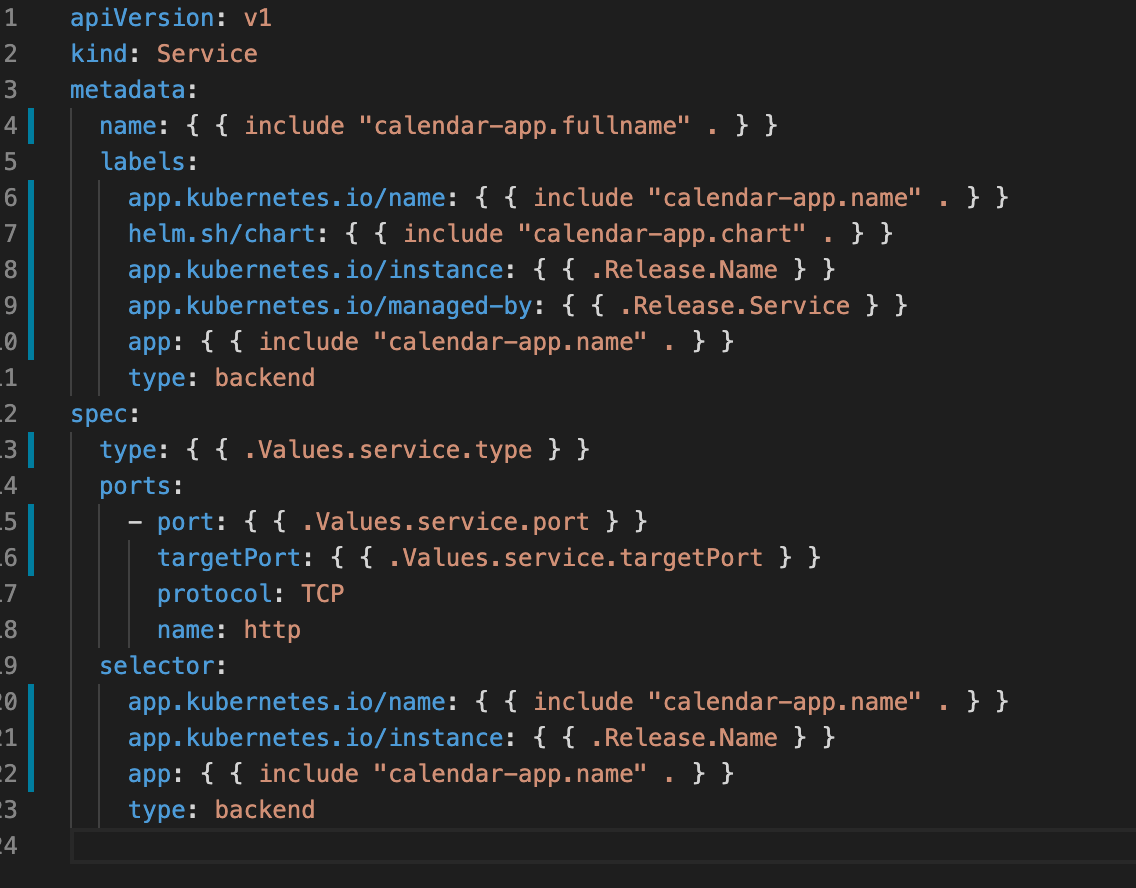The width and height of the screenshot is (1136, 888).
Task: Click the targetPort key on line 16
Action: click(228, 557)
